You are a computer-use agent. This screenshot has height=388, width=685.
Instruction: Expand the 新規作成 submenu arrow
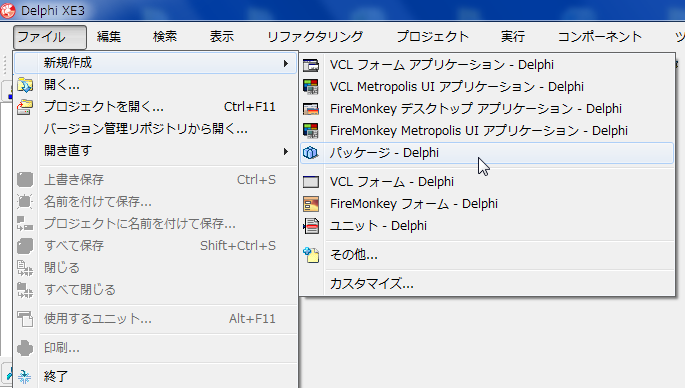(x=286, y=63)
